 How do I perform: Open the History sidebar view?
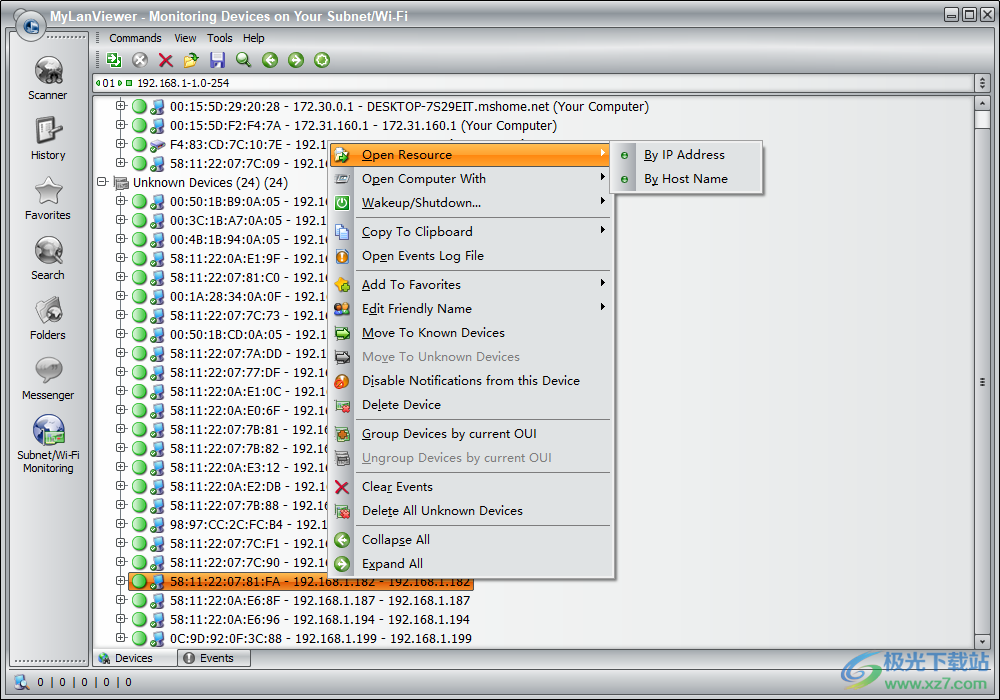coord(47,137)
